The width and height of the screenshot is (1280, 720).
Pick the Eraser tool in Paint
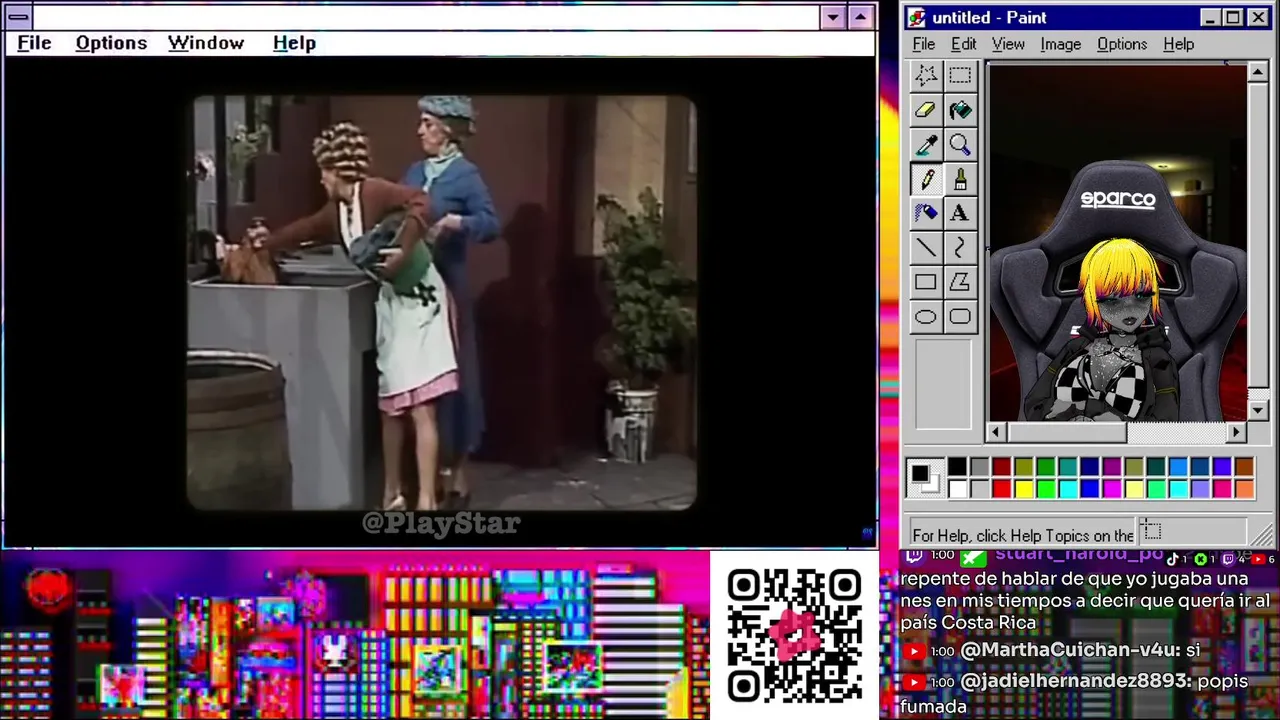[926, 110]
